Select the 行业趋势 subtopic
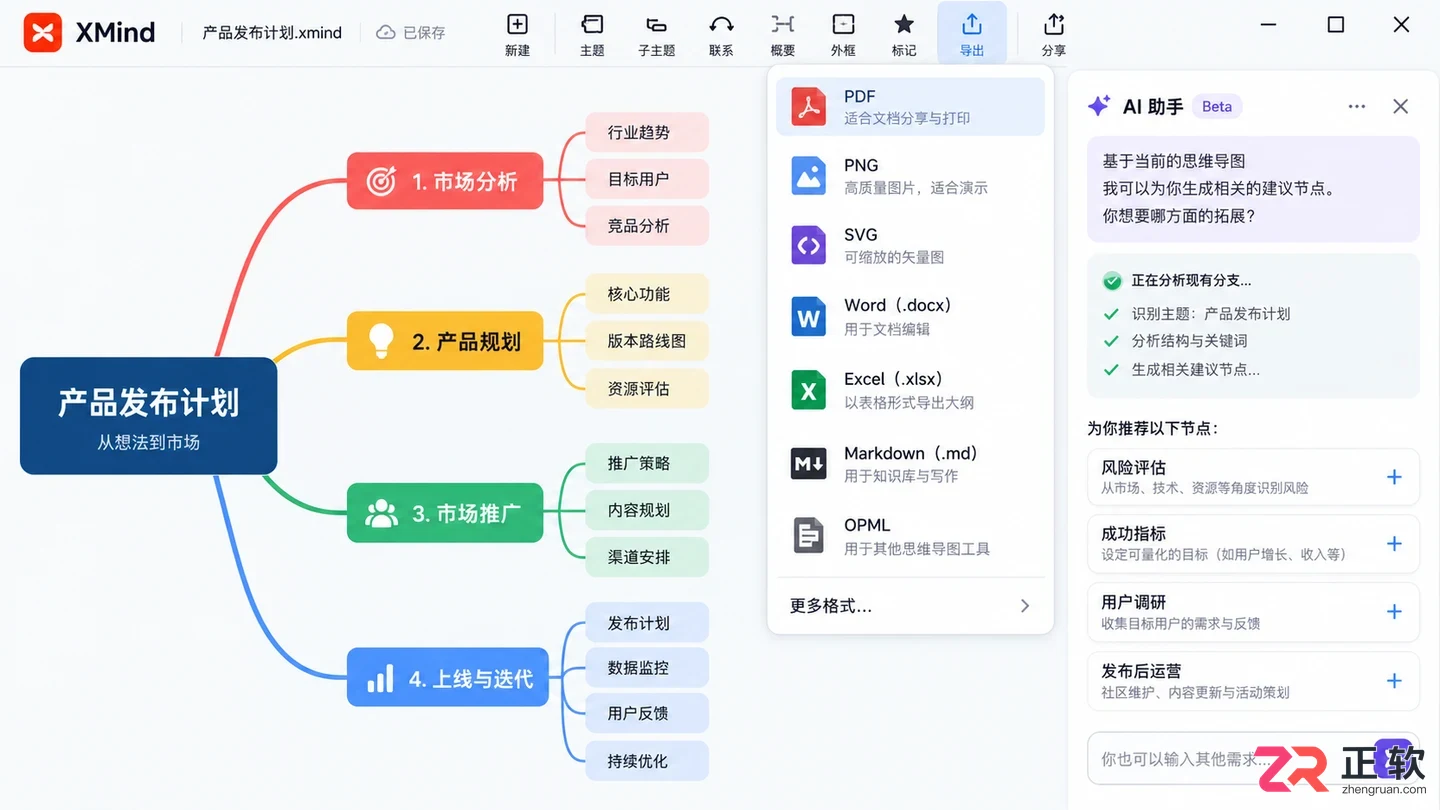This screenshot has height=810, width=1440. pos(647,133)
